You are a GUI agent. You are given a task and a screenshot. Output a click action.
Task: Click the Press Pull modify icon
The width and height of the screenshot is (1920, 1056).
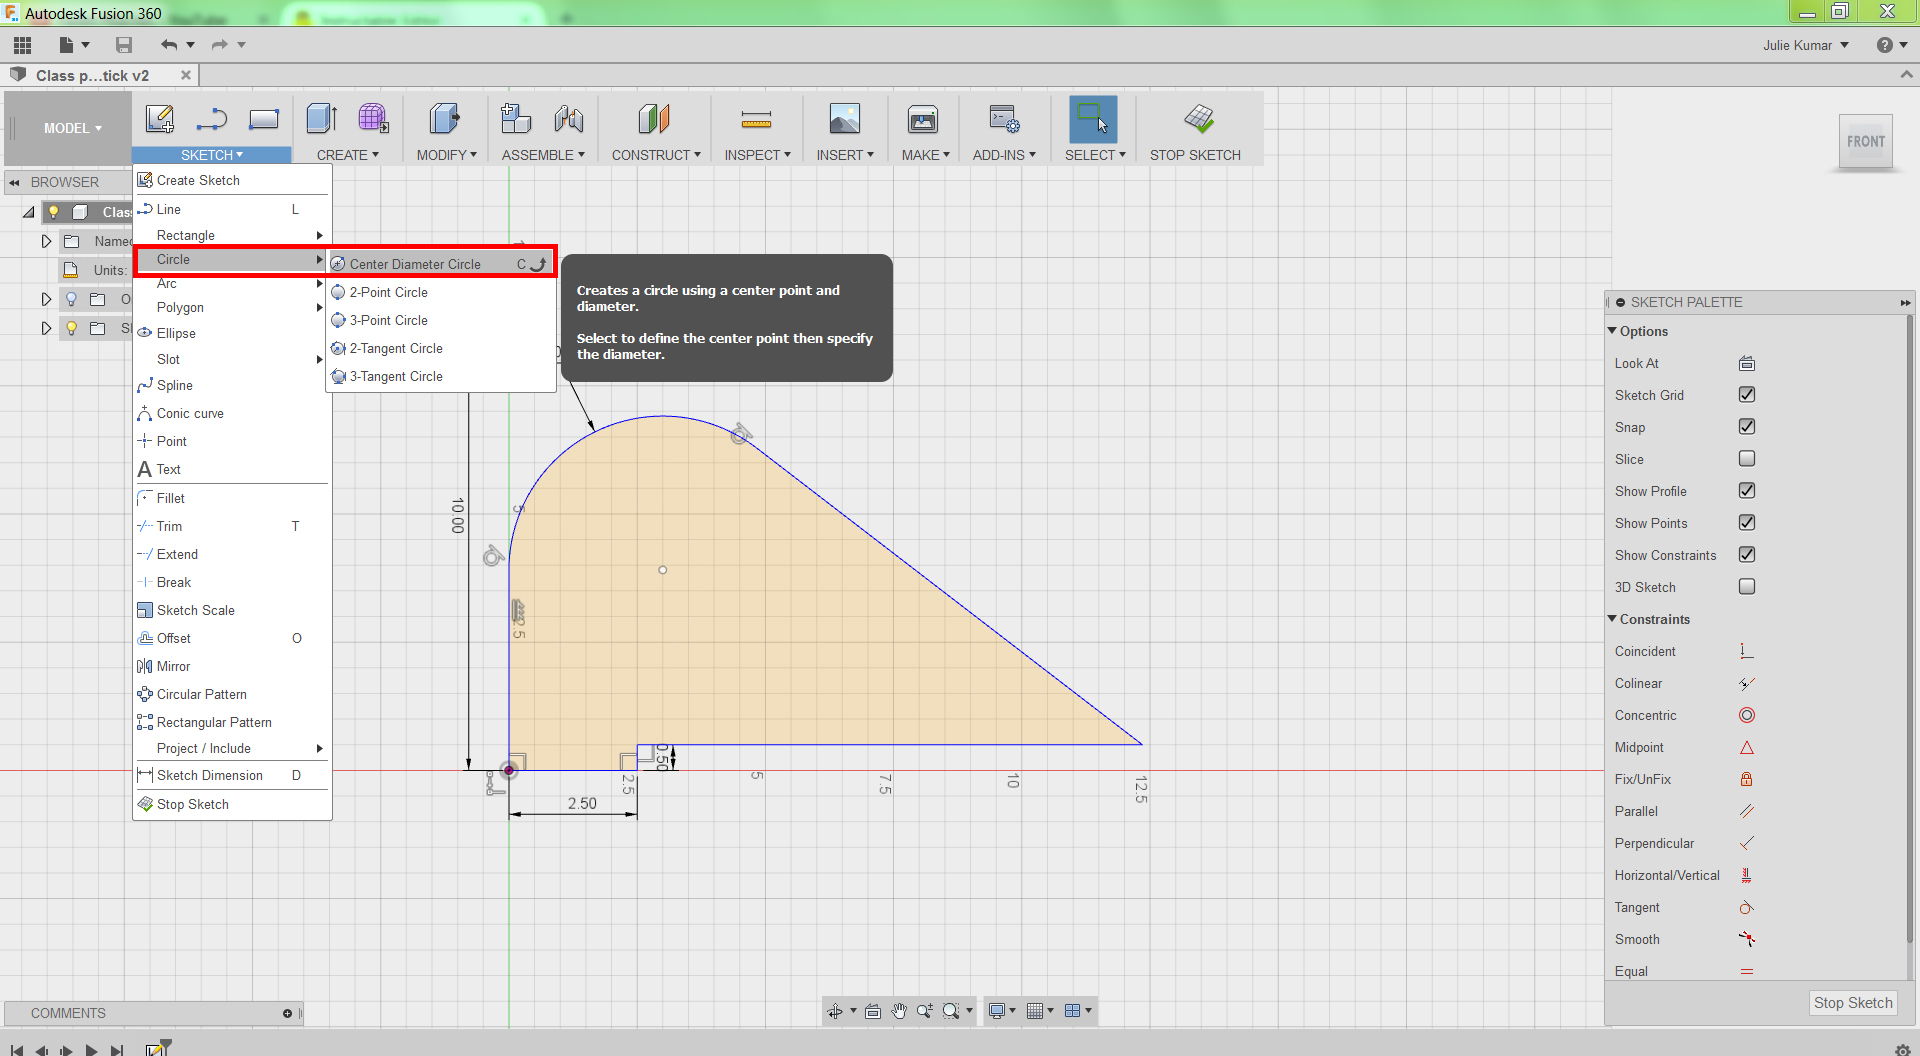tap(445, 119)
